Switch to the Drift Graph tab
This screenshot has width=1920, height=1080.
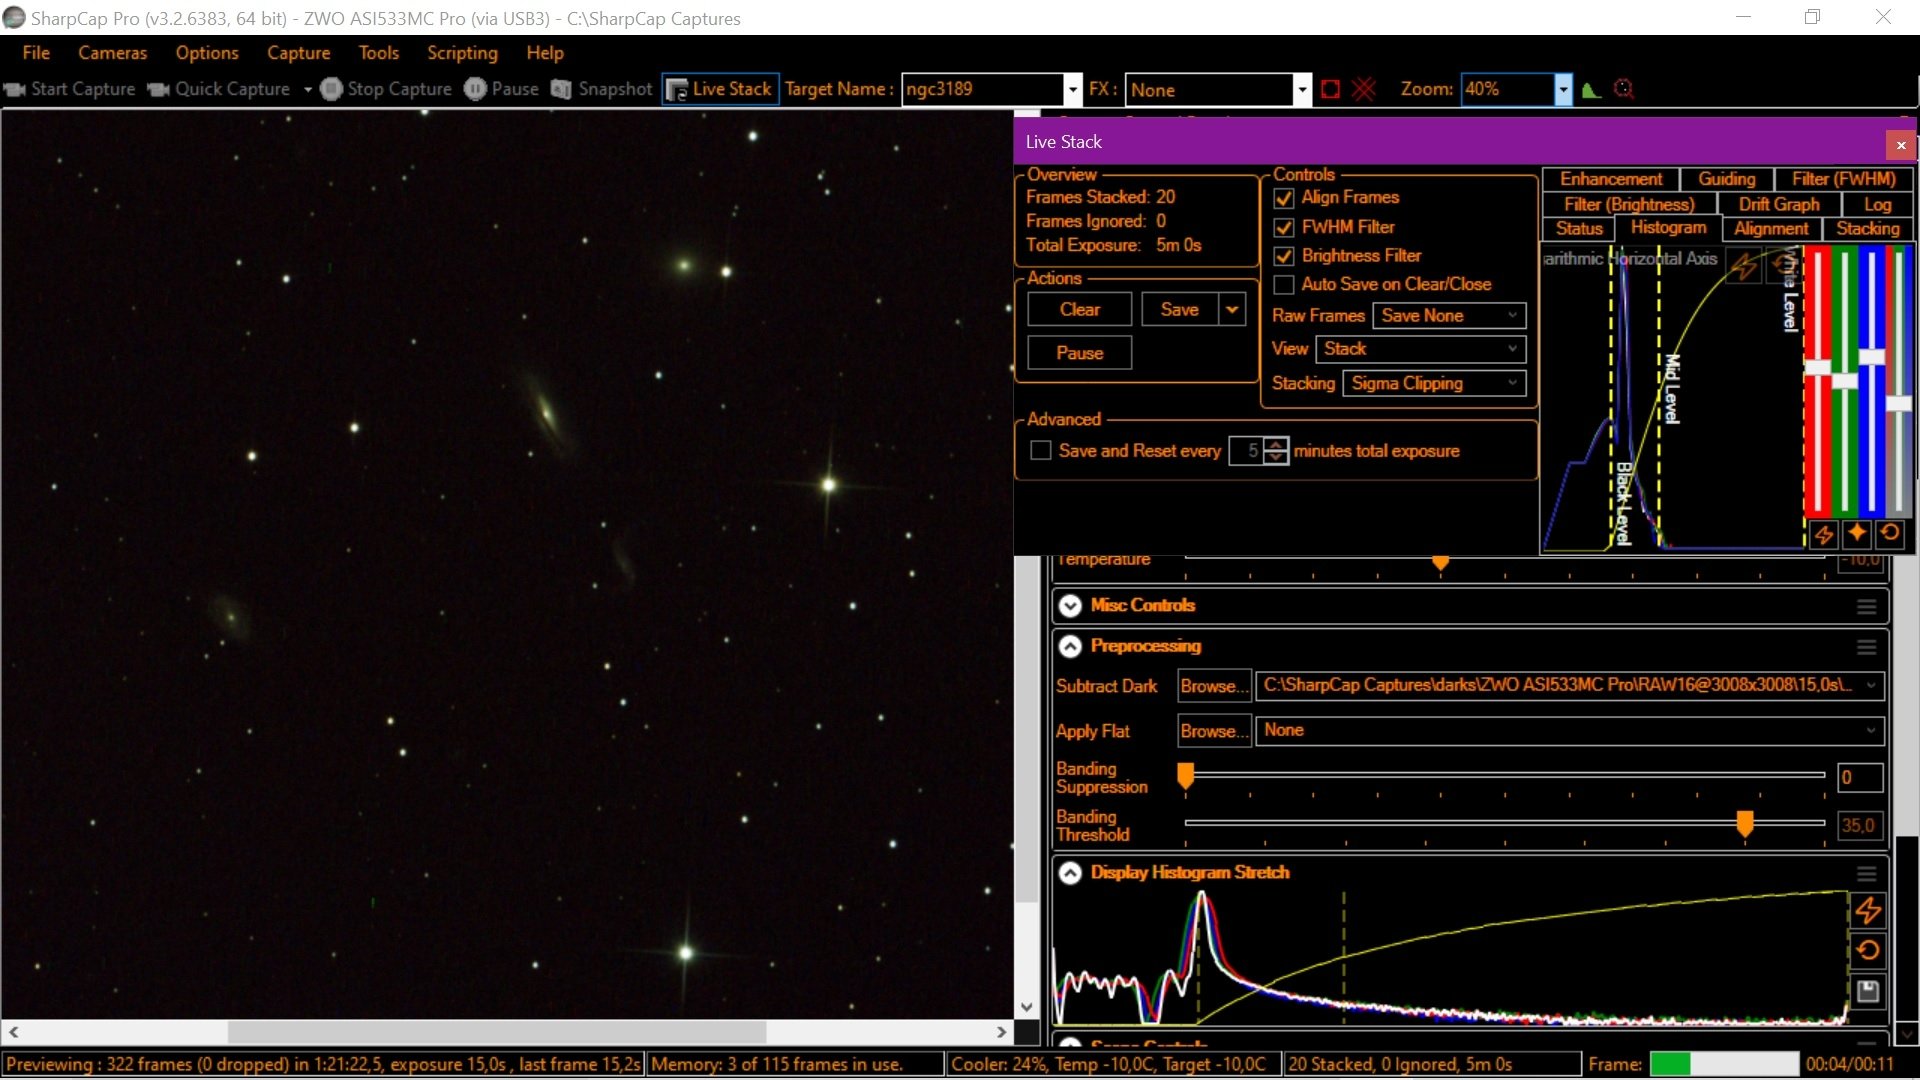[1779, 204]
